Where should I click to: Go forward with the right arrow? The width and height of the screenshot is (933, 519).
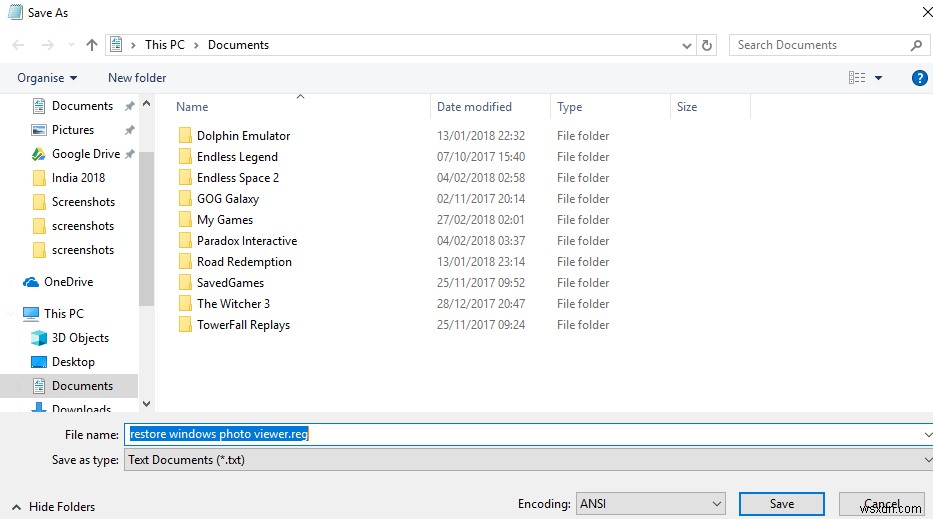(x=48, y=45)
